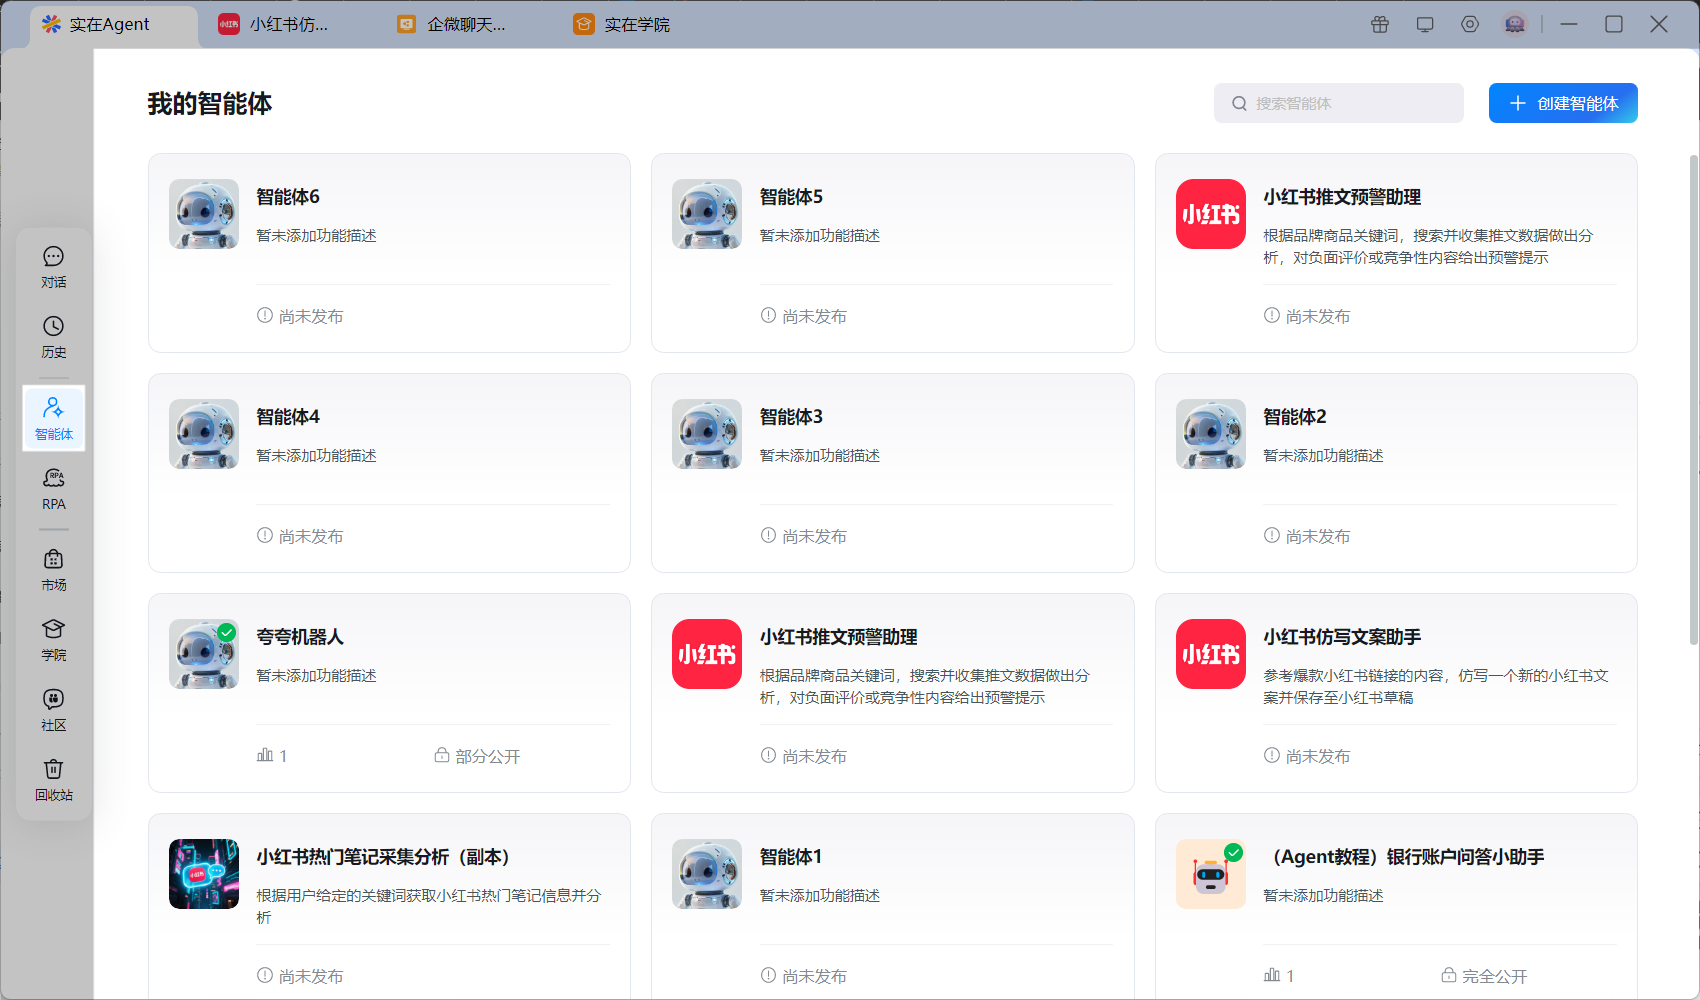Viewport: 1700px width, 1000px height.
Task: Click 小红书仿写文案助手 red logo icon
Action: click(1211, 654)
